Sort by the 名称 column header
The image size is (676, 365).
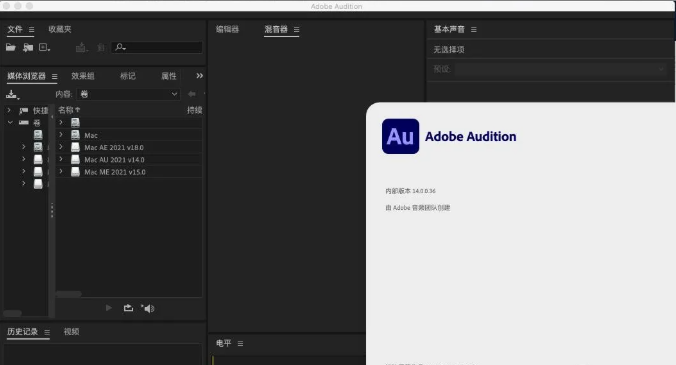tap(69, 110)
